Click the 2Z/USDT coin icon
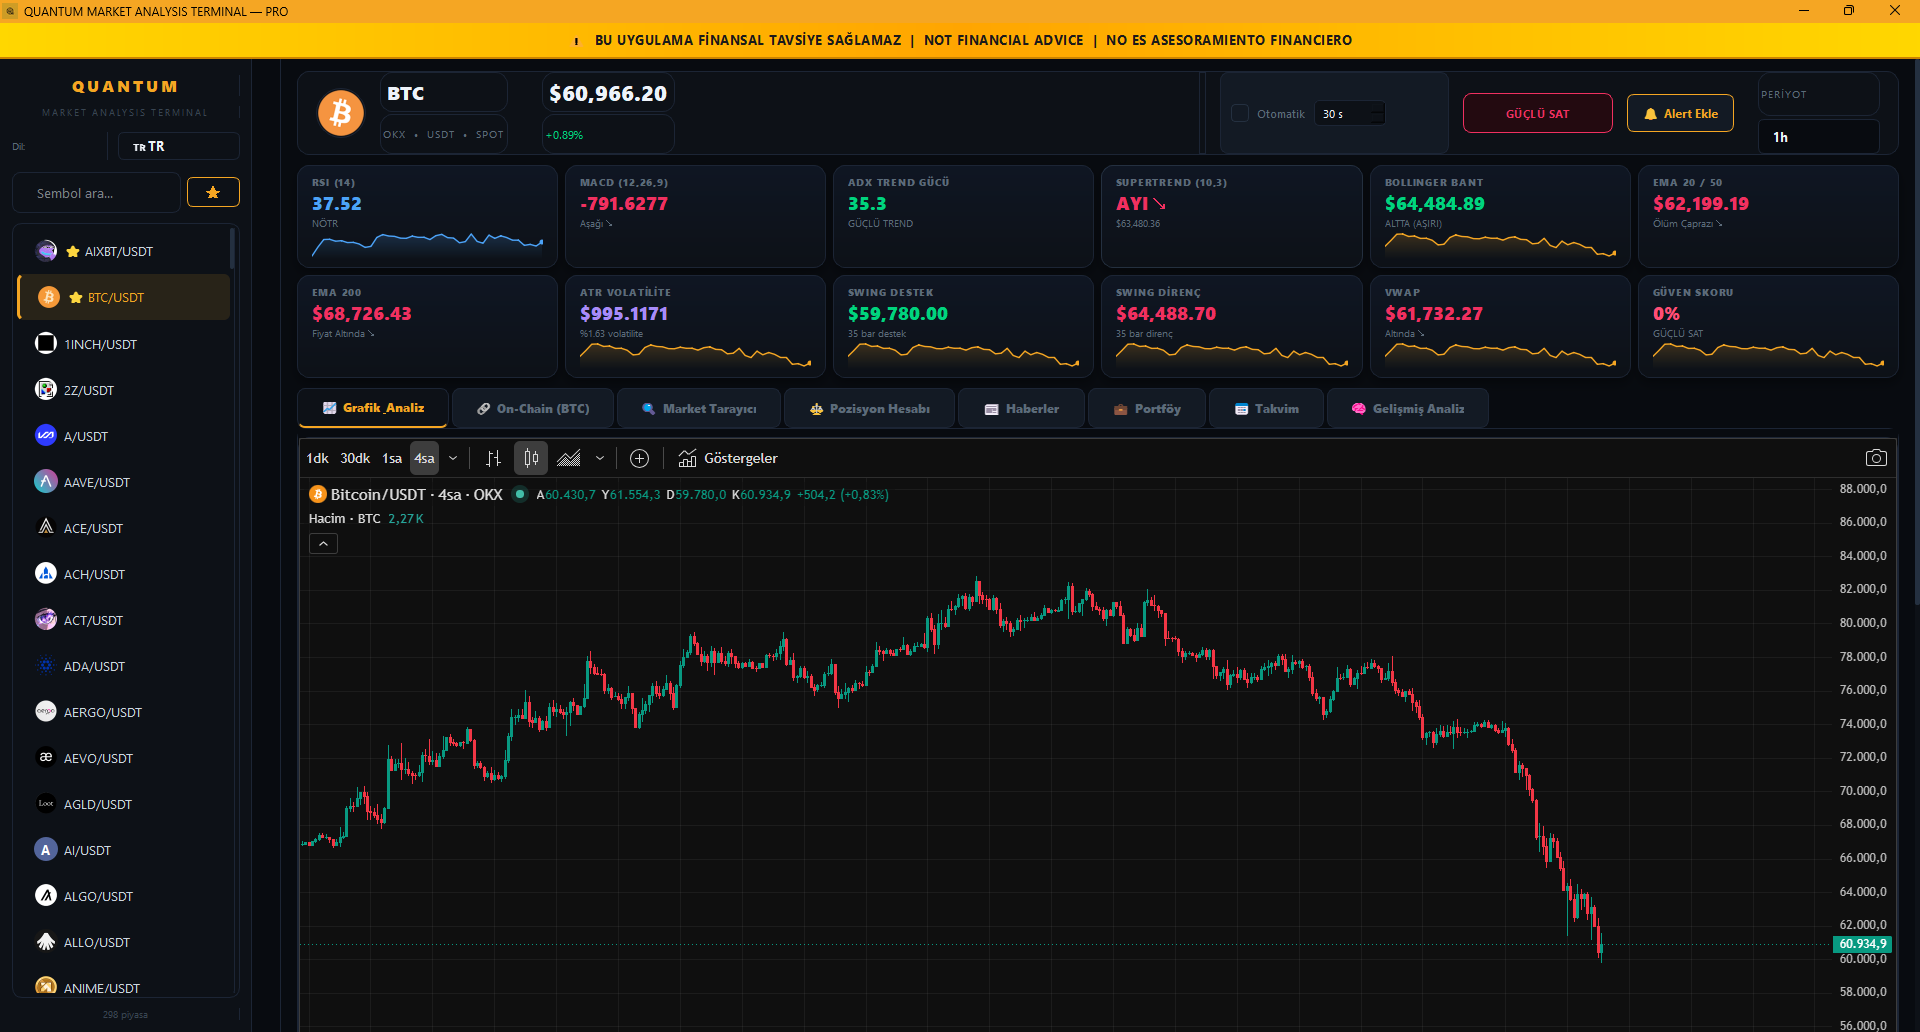This screenshot has height=1032, width=1920. pos(46,390)
